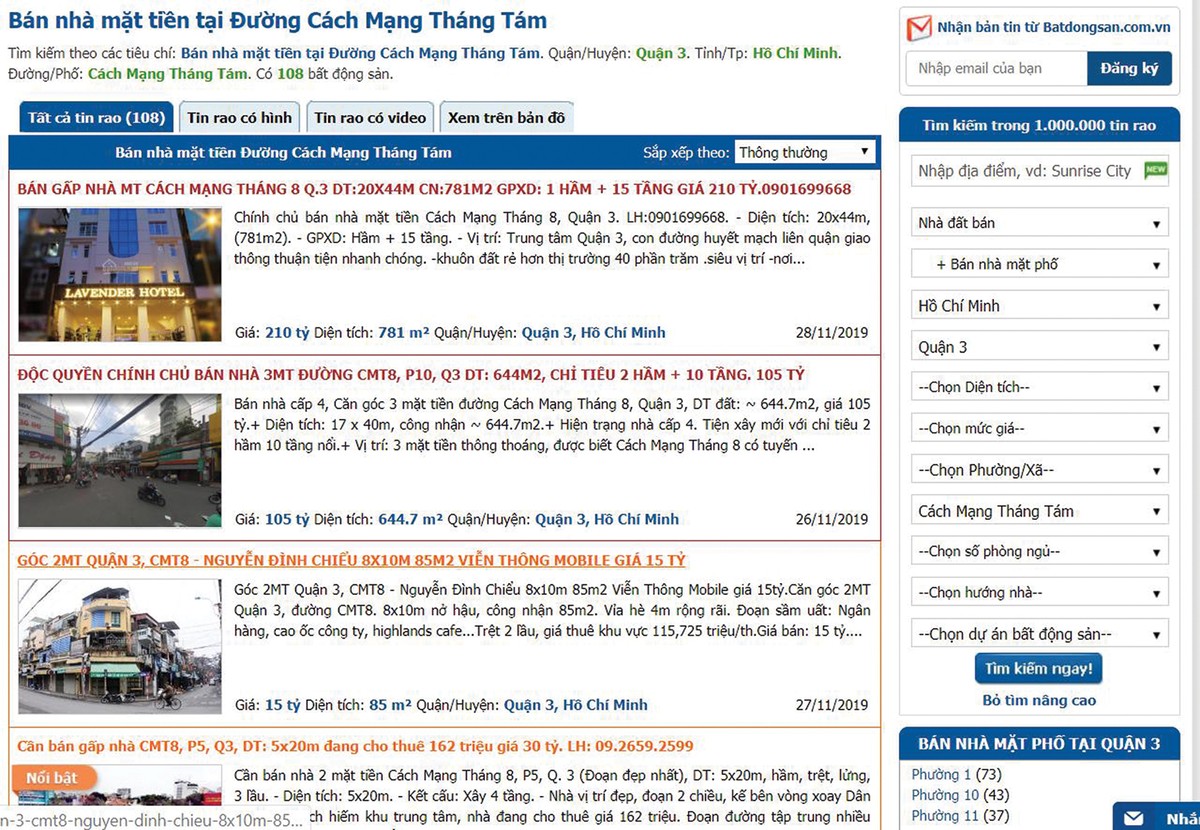Open the Lavender Hotel listing thumbnail
The width and height of the screenshot is (1200, 830).
pos(119,275)
